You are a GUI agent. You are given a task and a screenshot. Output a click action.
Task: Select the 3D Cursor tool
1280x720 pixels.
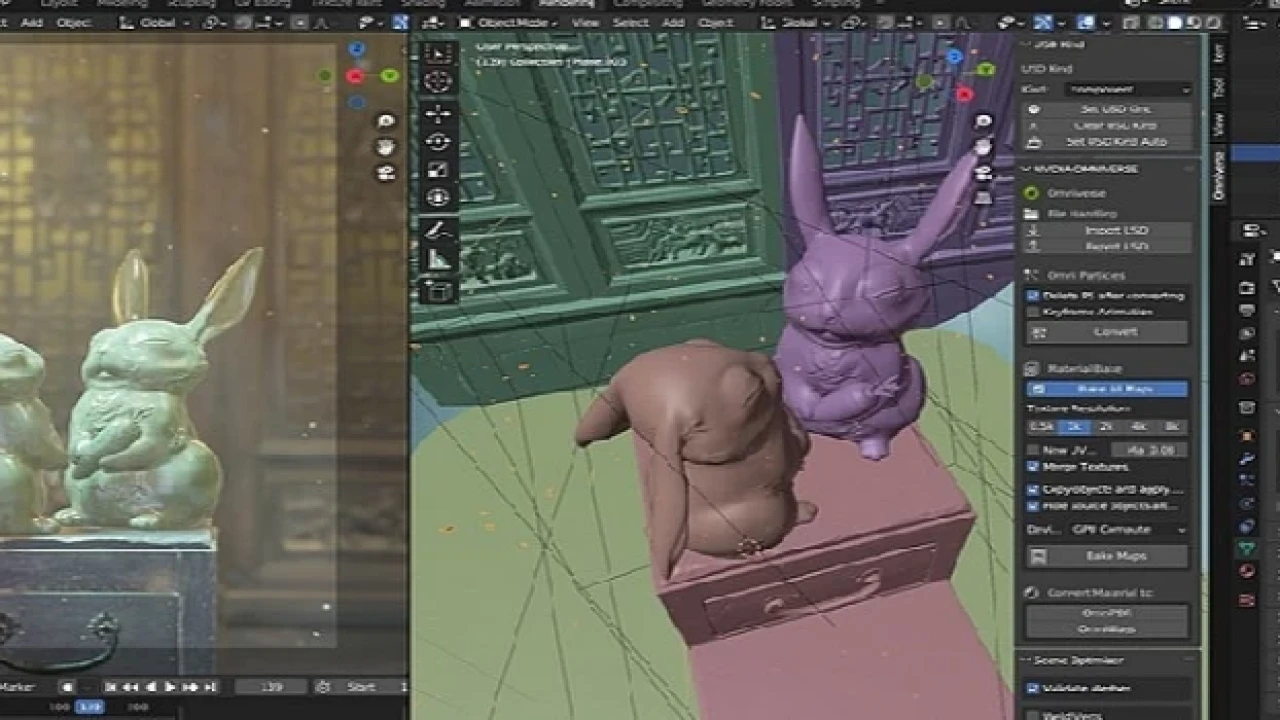438,82
